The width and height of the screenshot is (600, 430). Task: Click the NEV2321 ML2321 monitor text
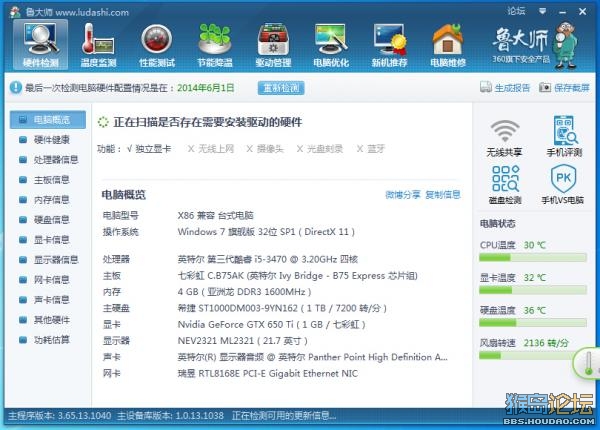coord(243,340)
